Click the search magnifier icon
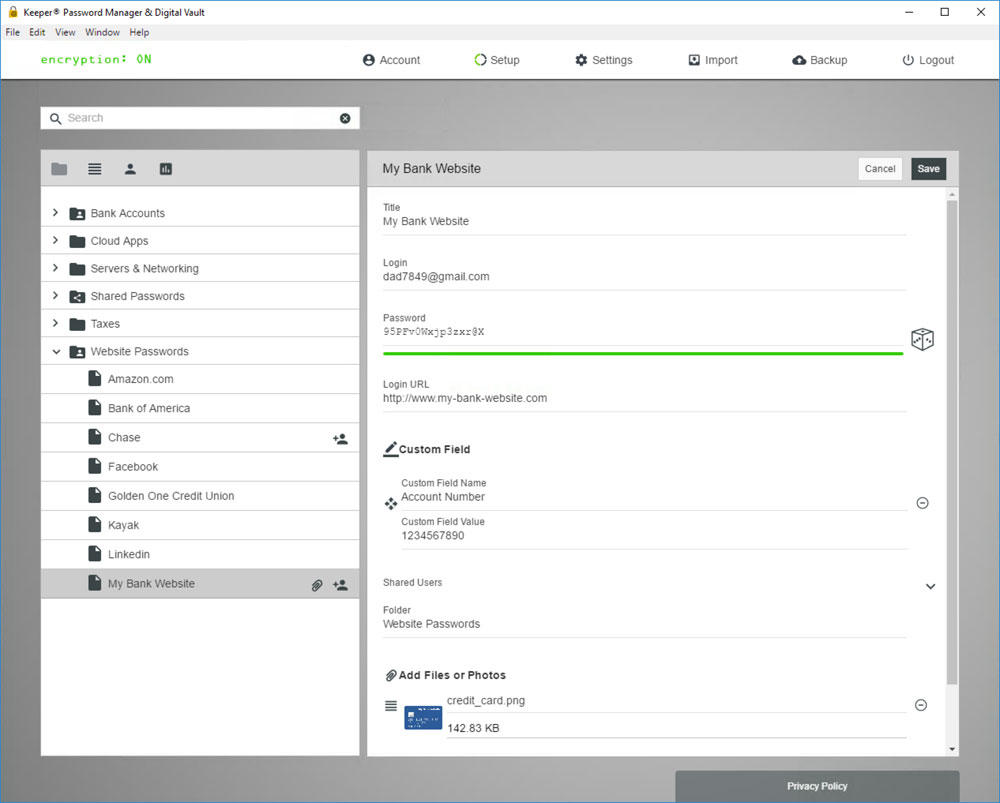 55,119
